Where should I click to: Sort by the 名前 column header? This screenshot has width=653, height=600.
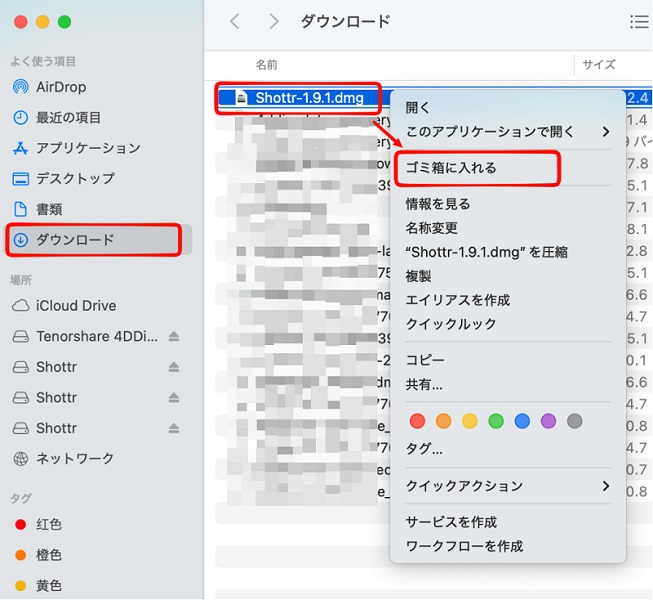(267, 65)
